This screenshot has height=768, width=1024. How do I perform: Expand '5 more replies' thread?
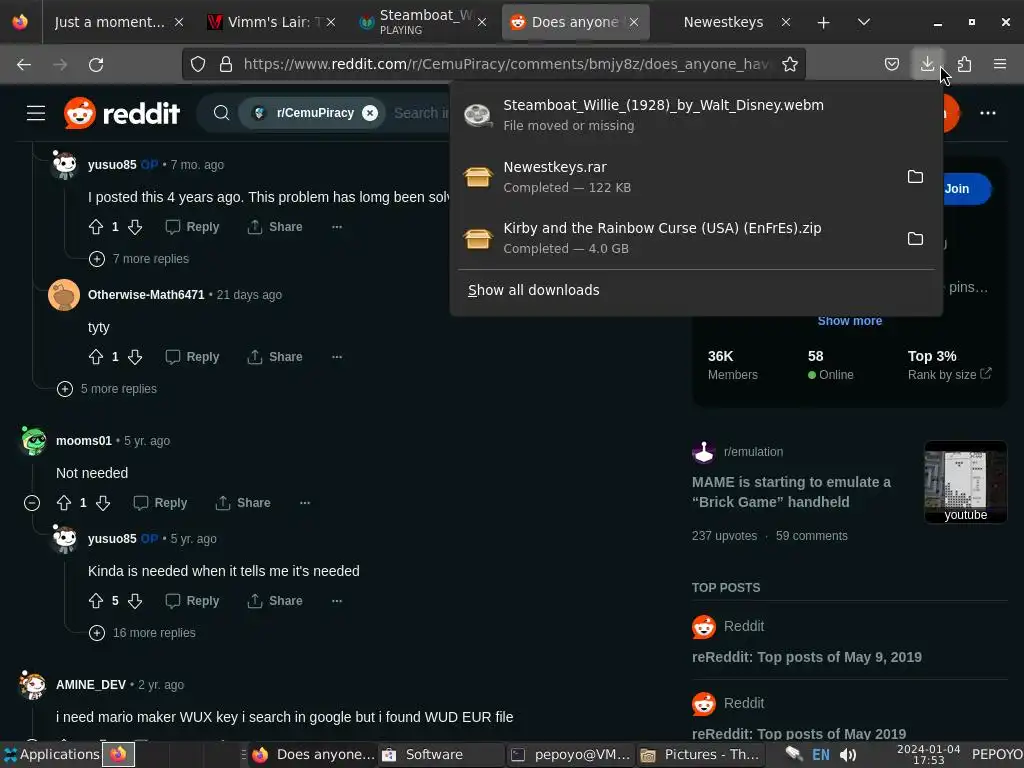107,389
